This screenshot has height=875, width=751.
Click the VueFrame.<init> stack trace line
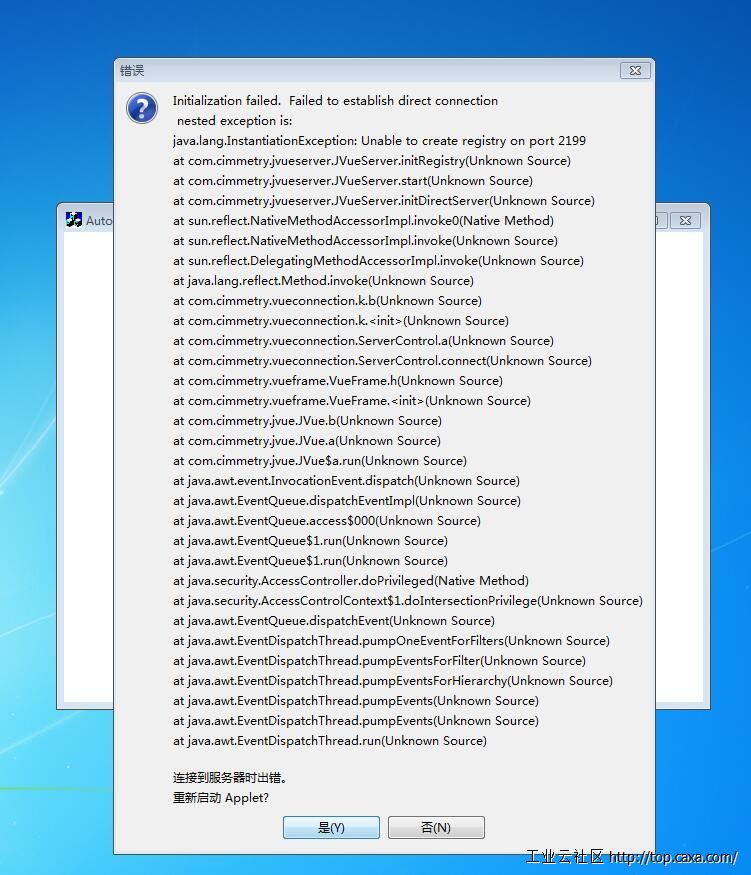tap(352, 401)
